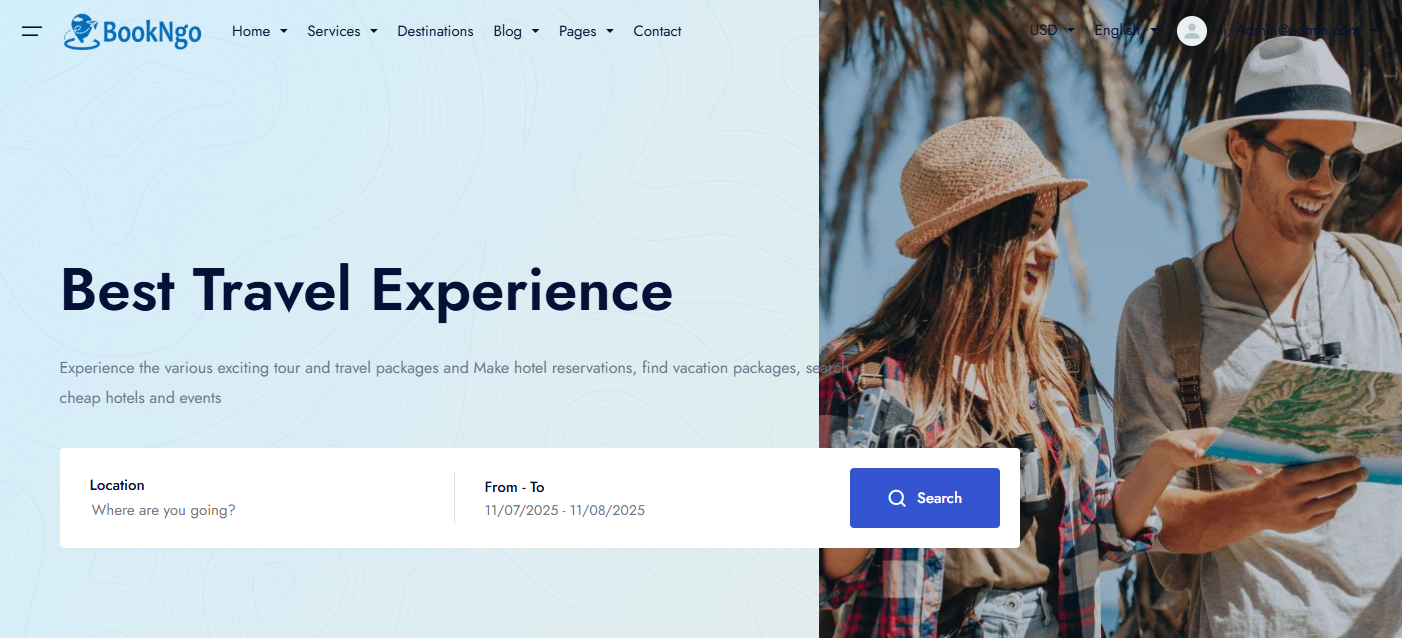
Task: Open the USD currency selector
Action: pyautogui.click(x=1052, y=30)
